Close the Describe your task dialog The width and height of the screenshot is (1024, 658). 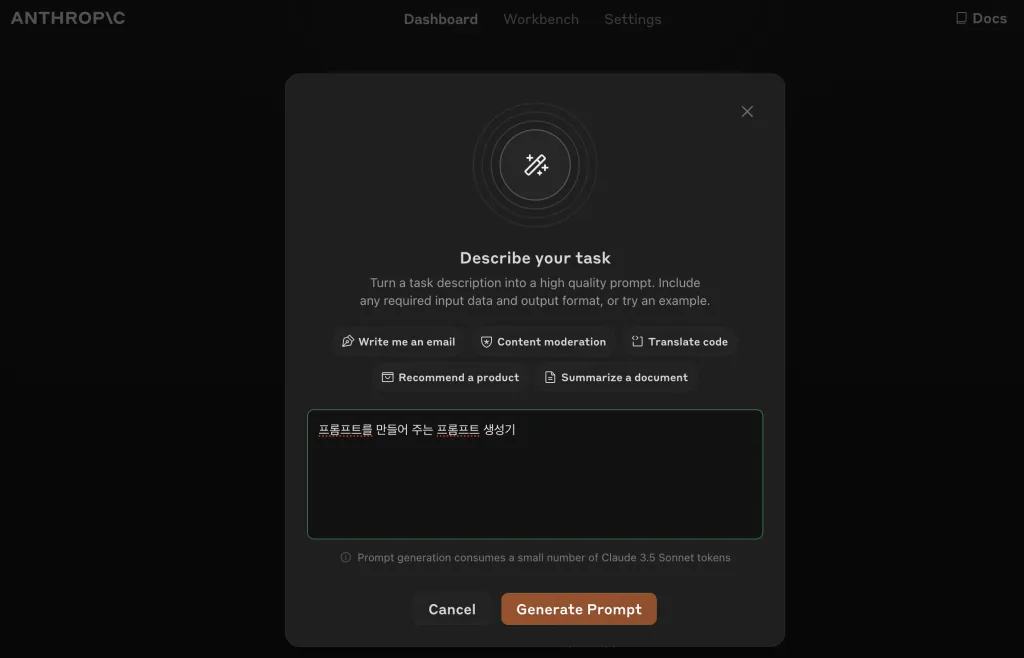(x=747, y=112)
